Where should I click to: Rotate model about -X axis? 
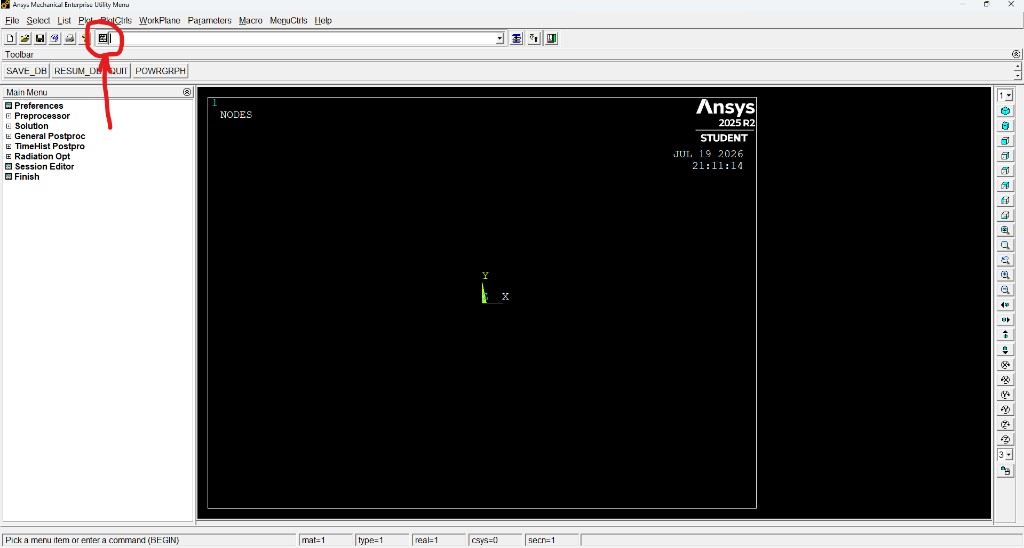coord(1005,380)
